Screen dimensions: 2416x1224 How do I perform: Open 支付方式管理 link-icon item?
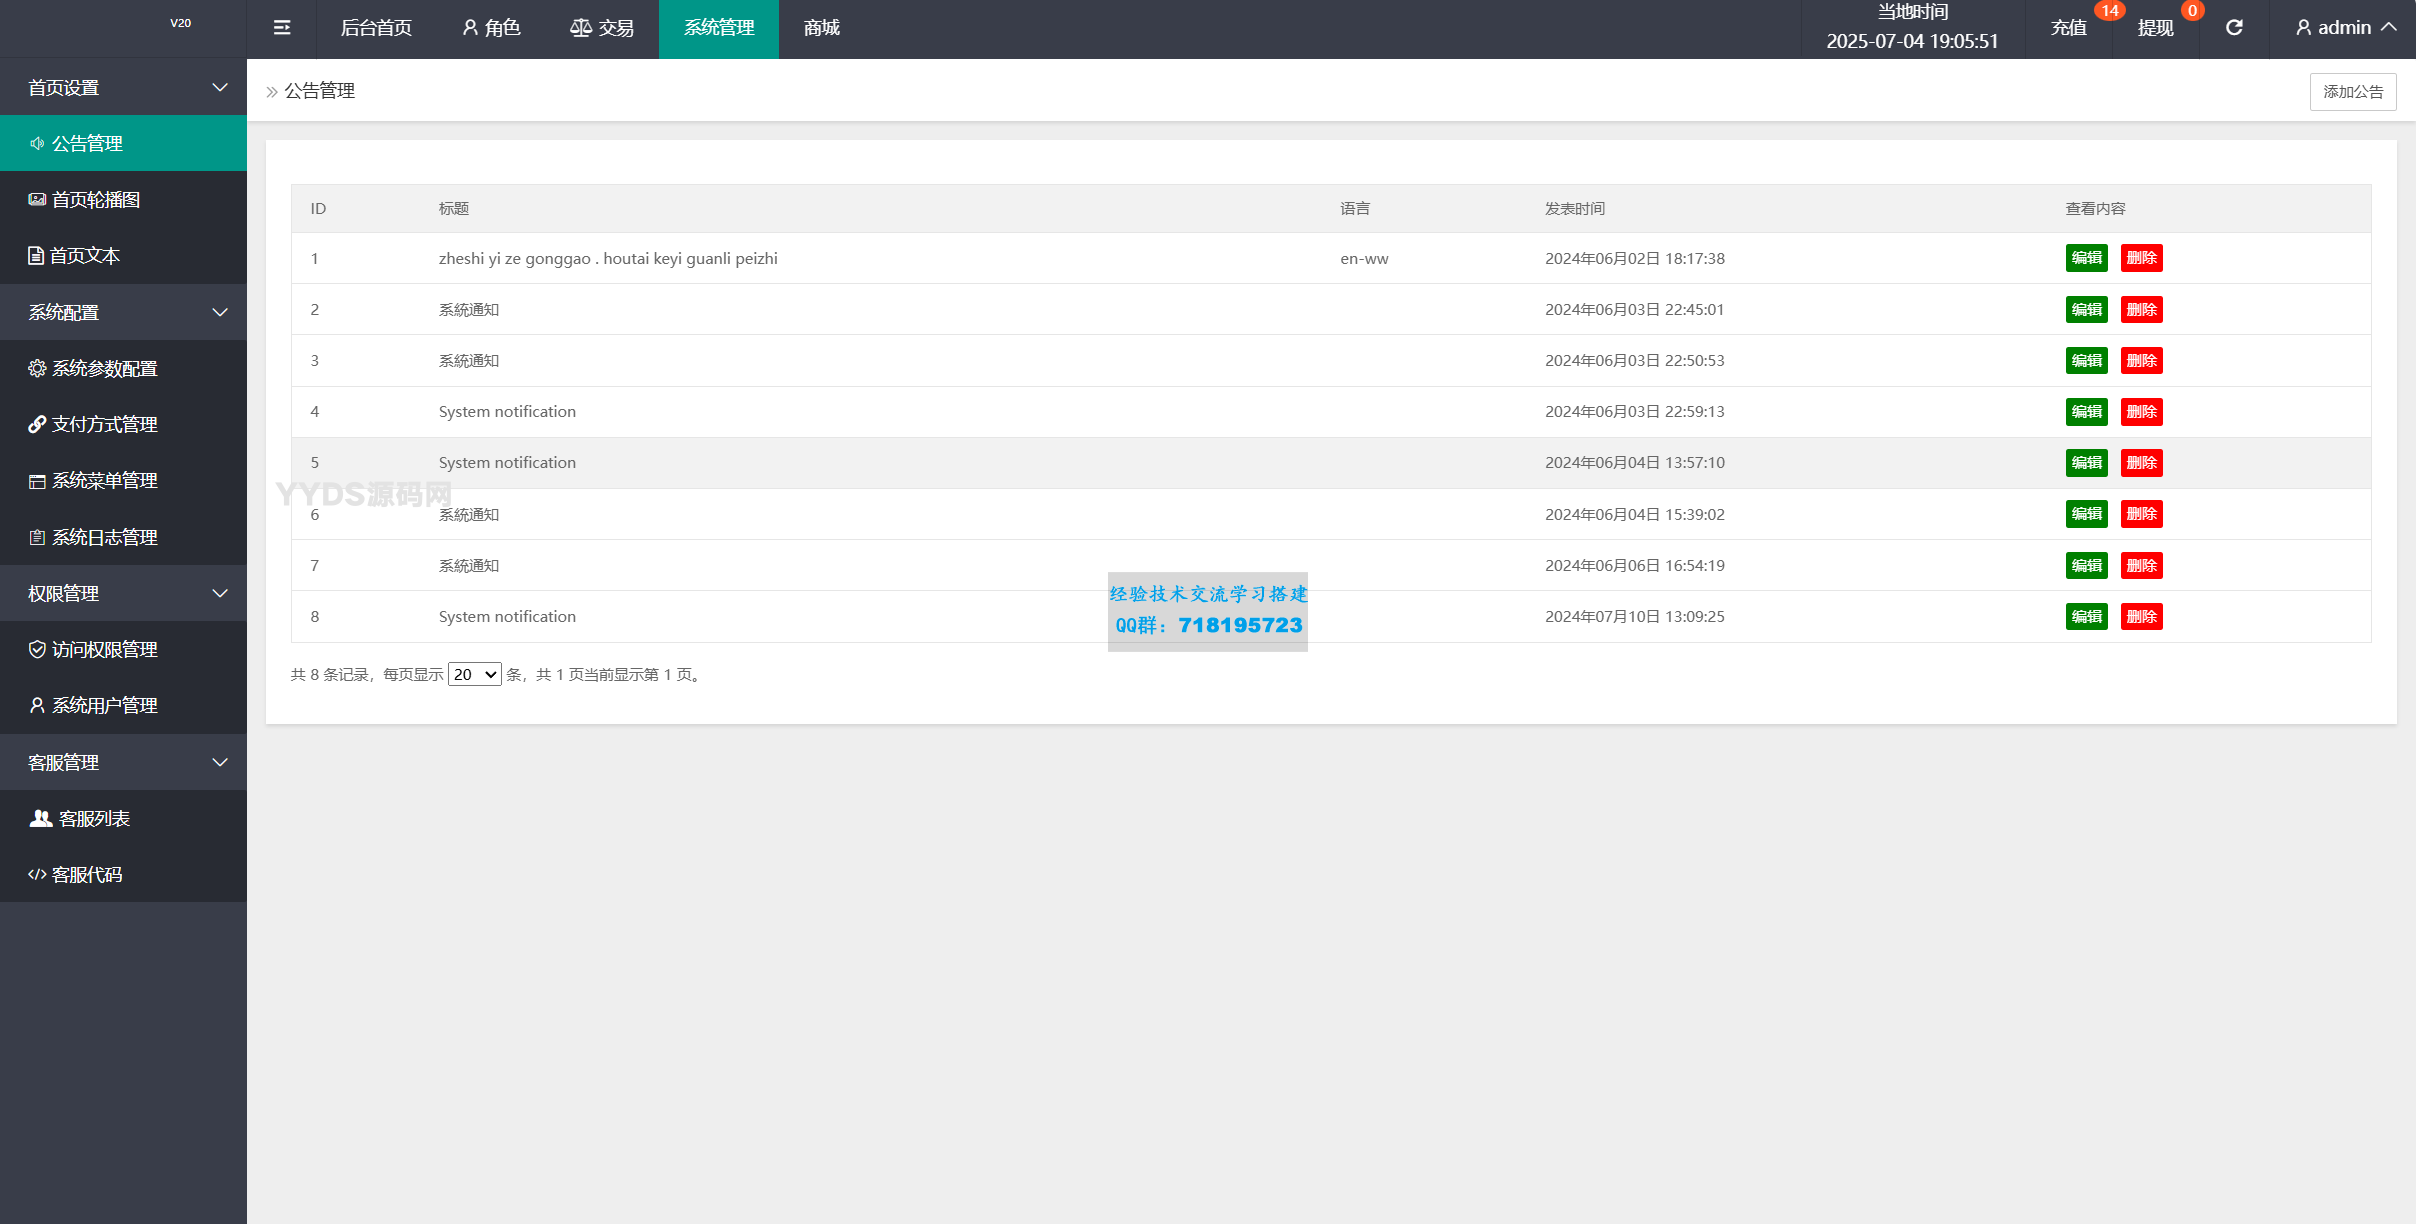tap(104, 425)
